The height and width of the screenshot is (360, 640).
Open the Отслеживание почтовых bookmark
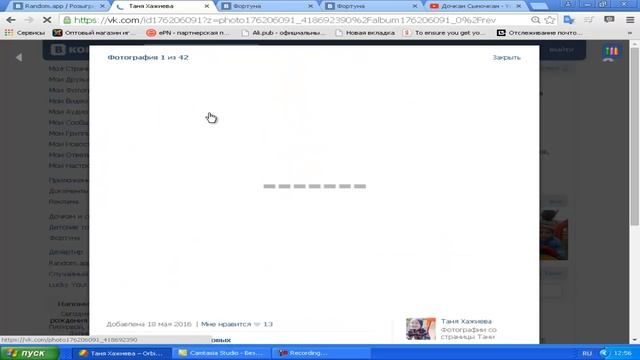tap(539, 33)
